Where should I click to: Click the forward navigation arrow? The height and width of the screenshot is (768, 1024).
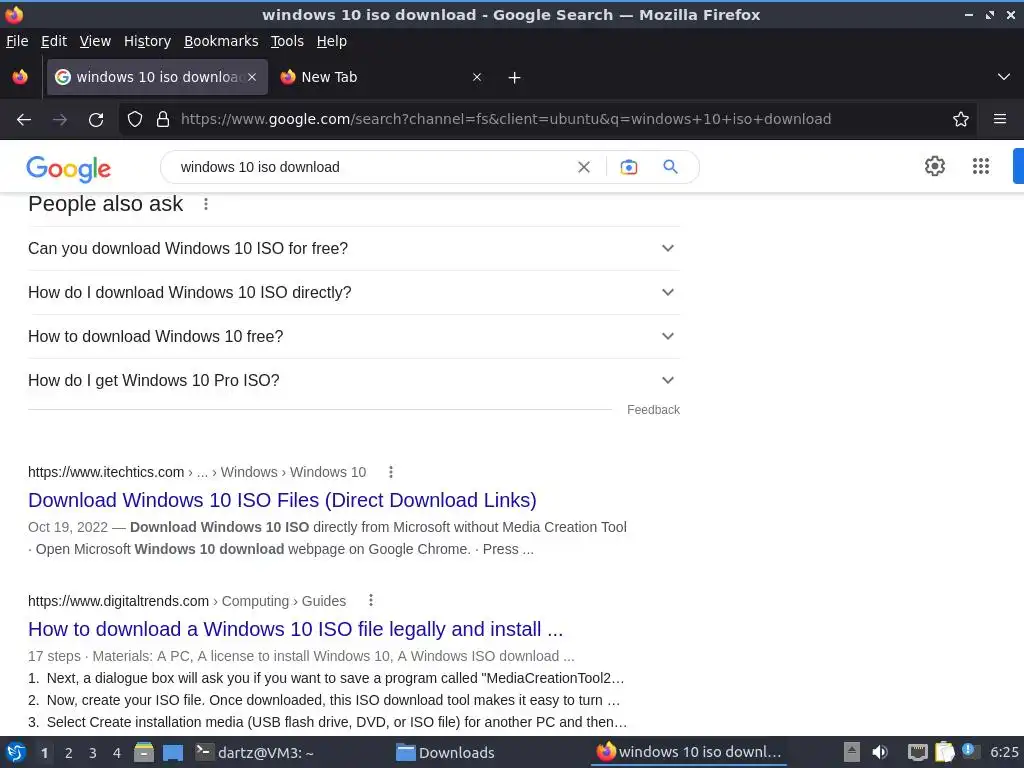click(60, 120)
